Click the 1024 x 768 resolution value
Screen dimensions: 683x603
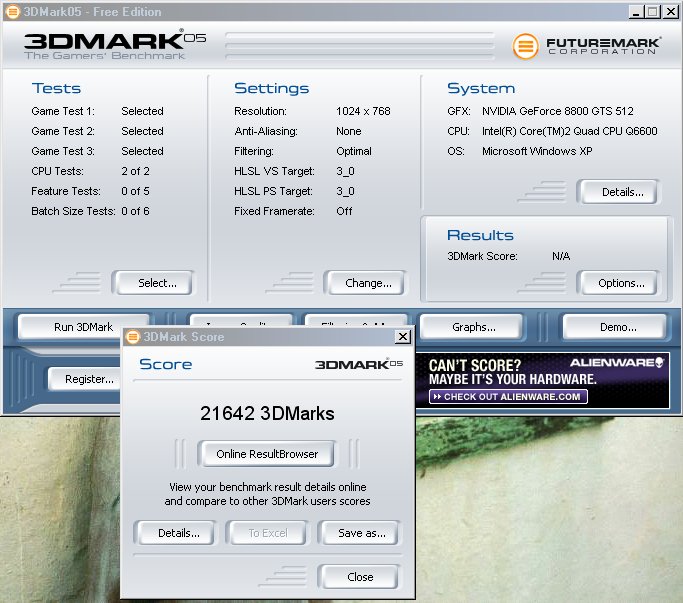pos(363,111)
